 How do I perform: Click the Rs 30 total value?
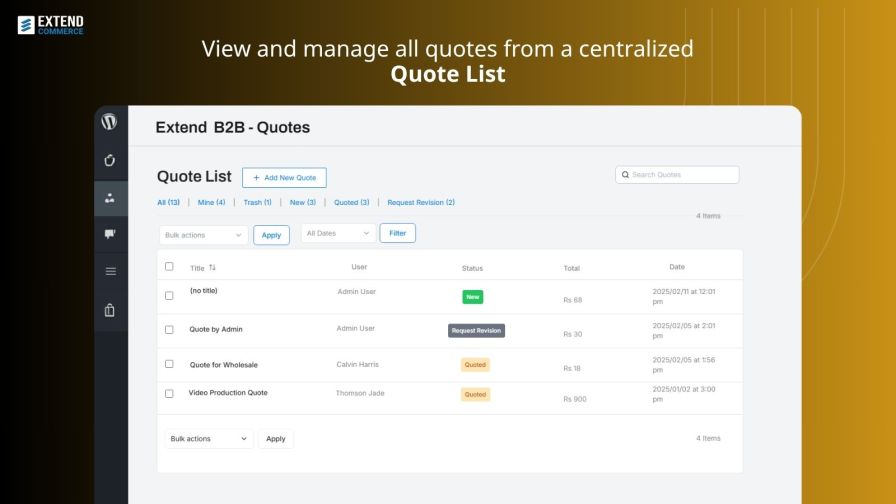(x=573, y=334)
